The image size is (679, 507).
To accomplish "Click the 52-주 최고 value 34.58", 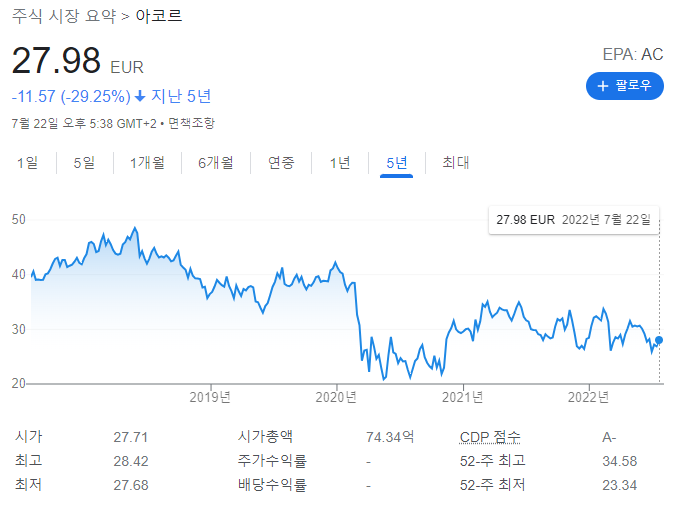I will point(620,461).
